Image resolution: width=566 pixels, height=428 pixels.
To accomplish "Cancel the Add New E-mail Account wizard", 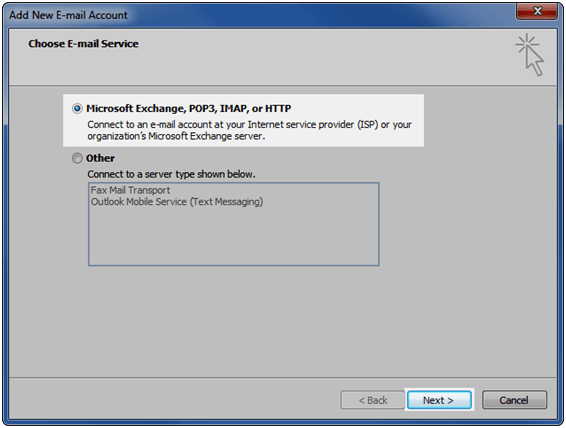I will [514, 400].
